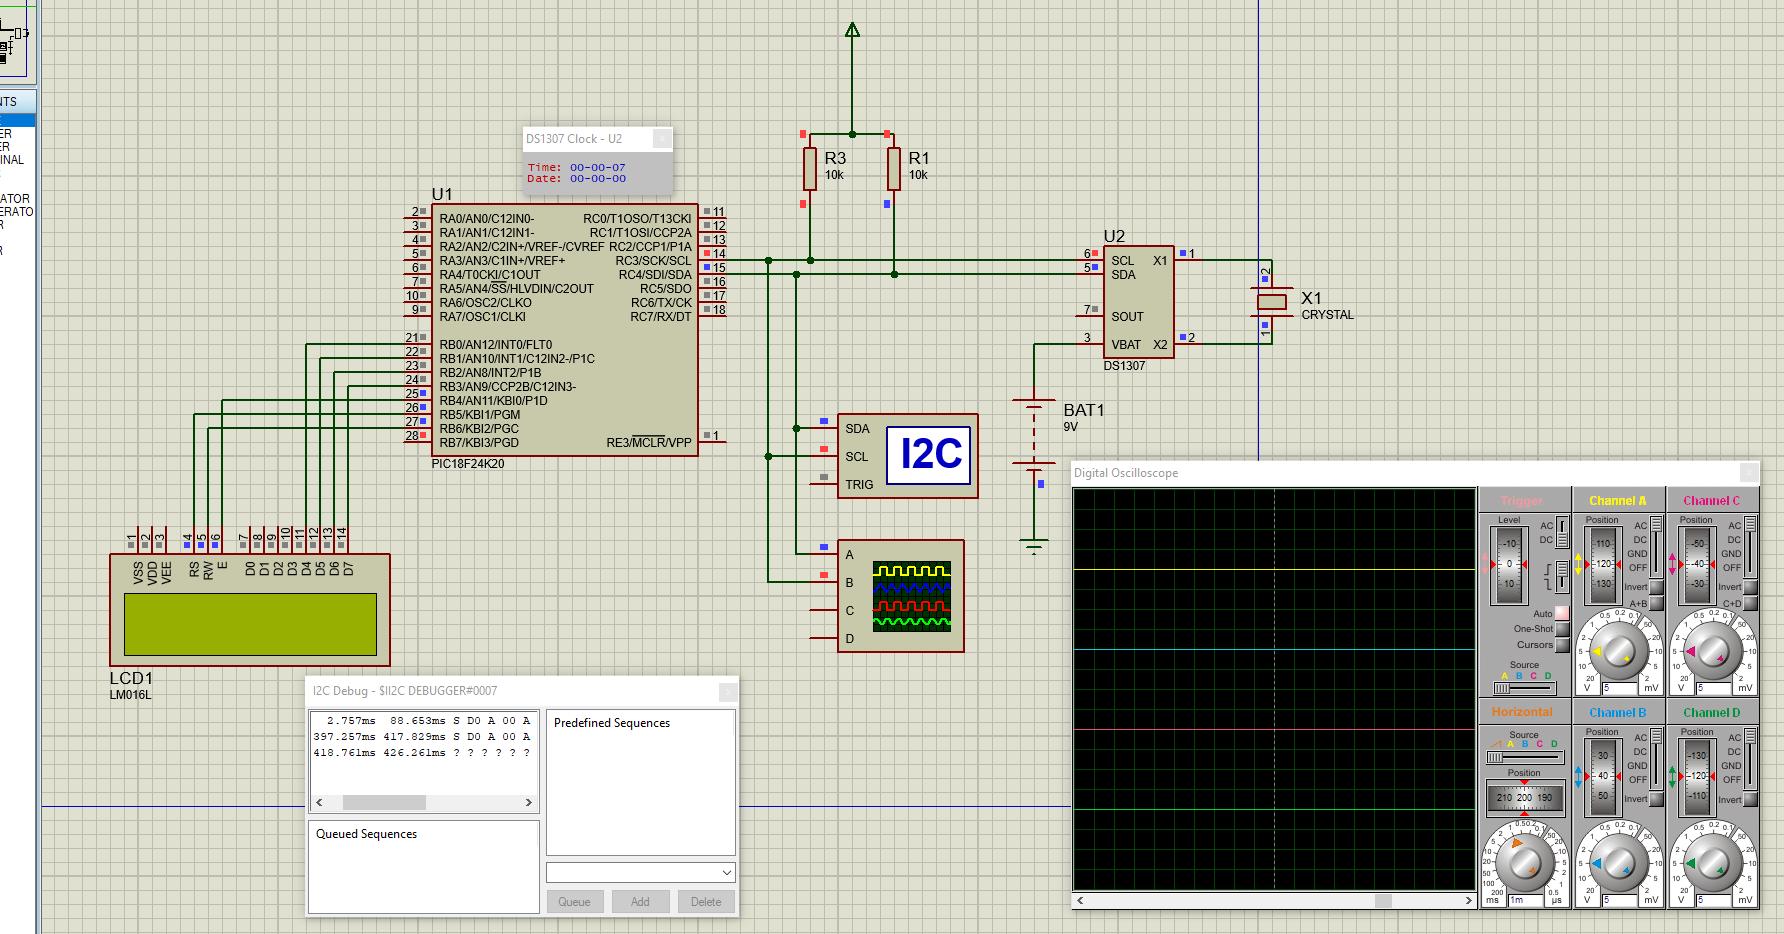The image size is (1784, 934).
Task: Click the Channel A volts value field
Action: tap(1621, 688)
